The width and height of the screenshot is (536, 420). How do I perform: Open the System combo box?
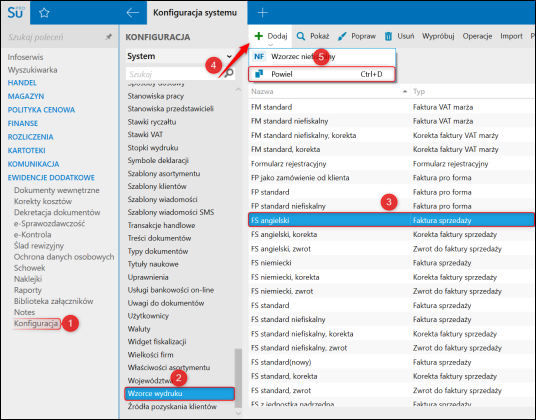pos(180,56)
